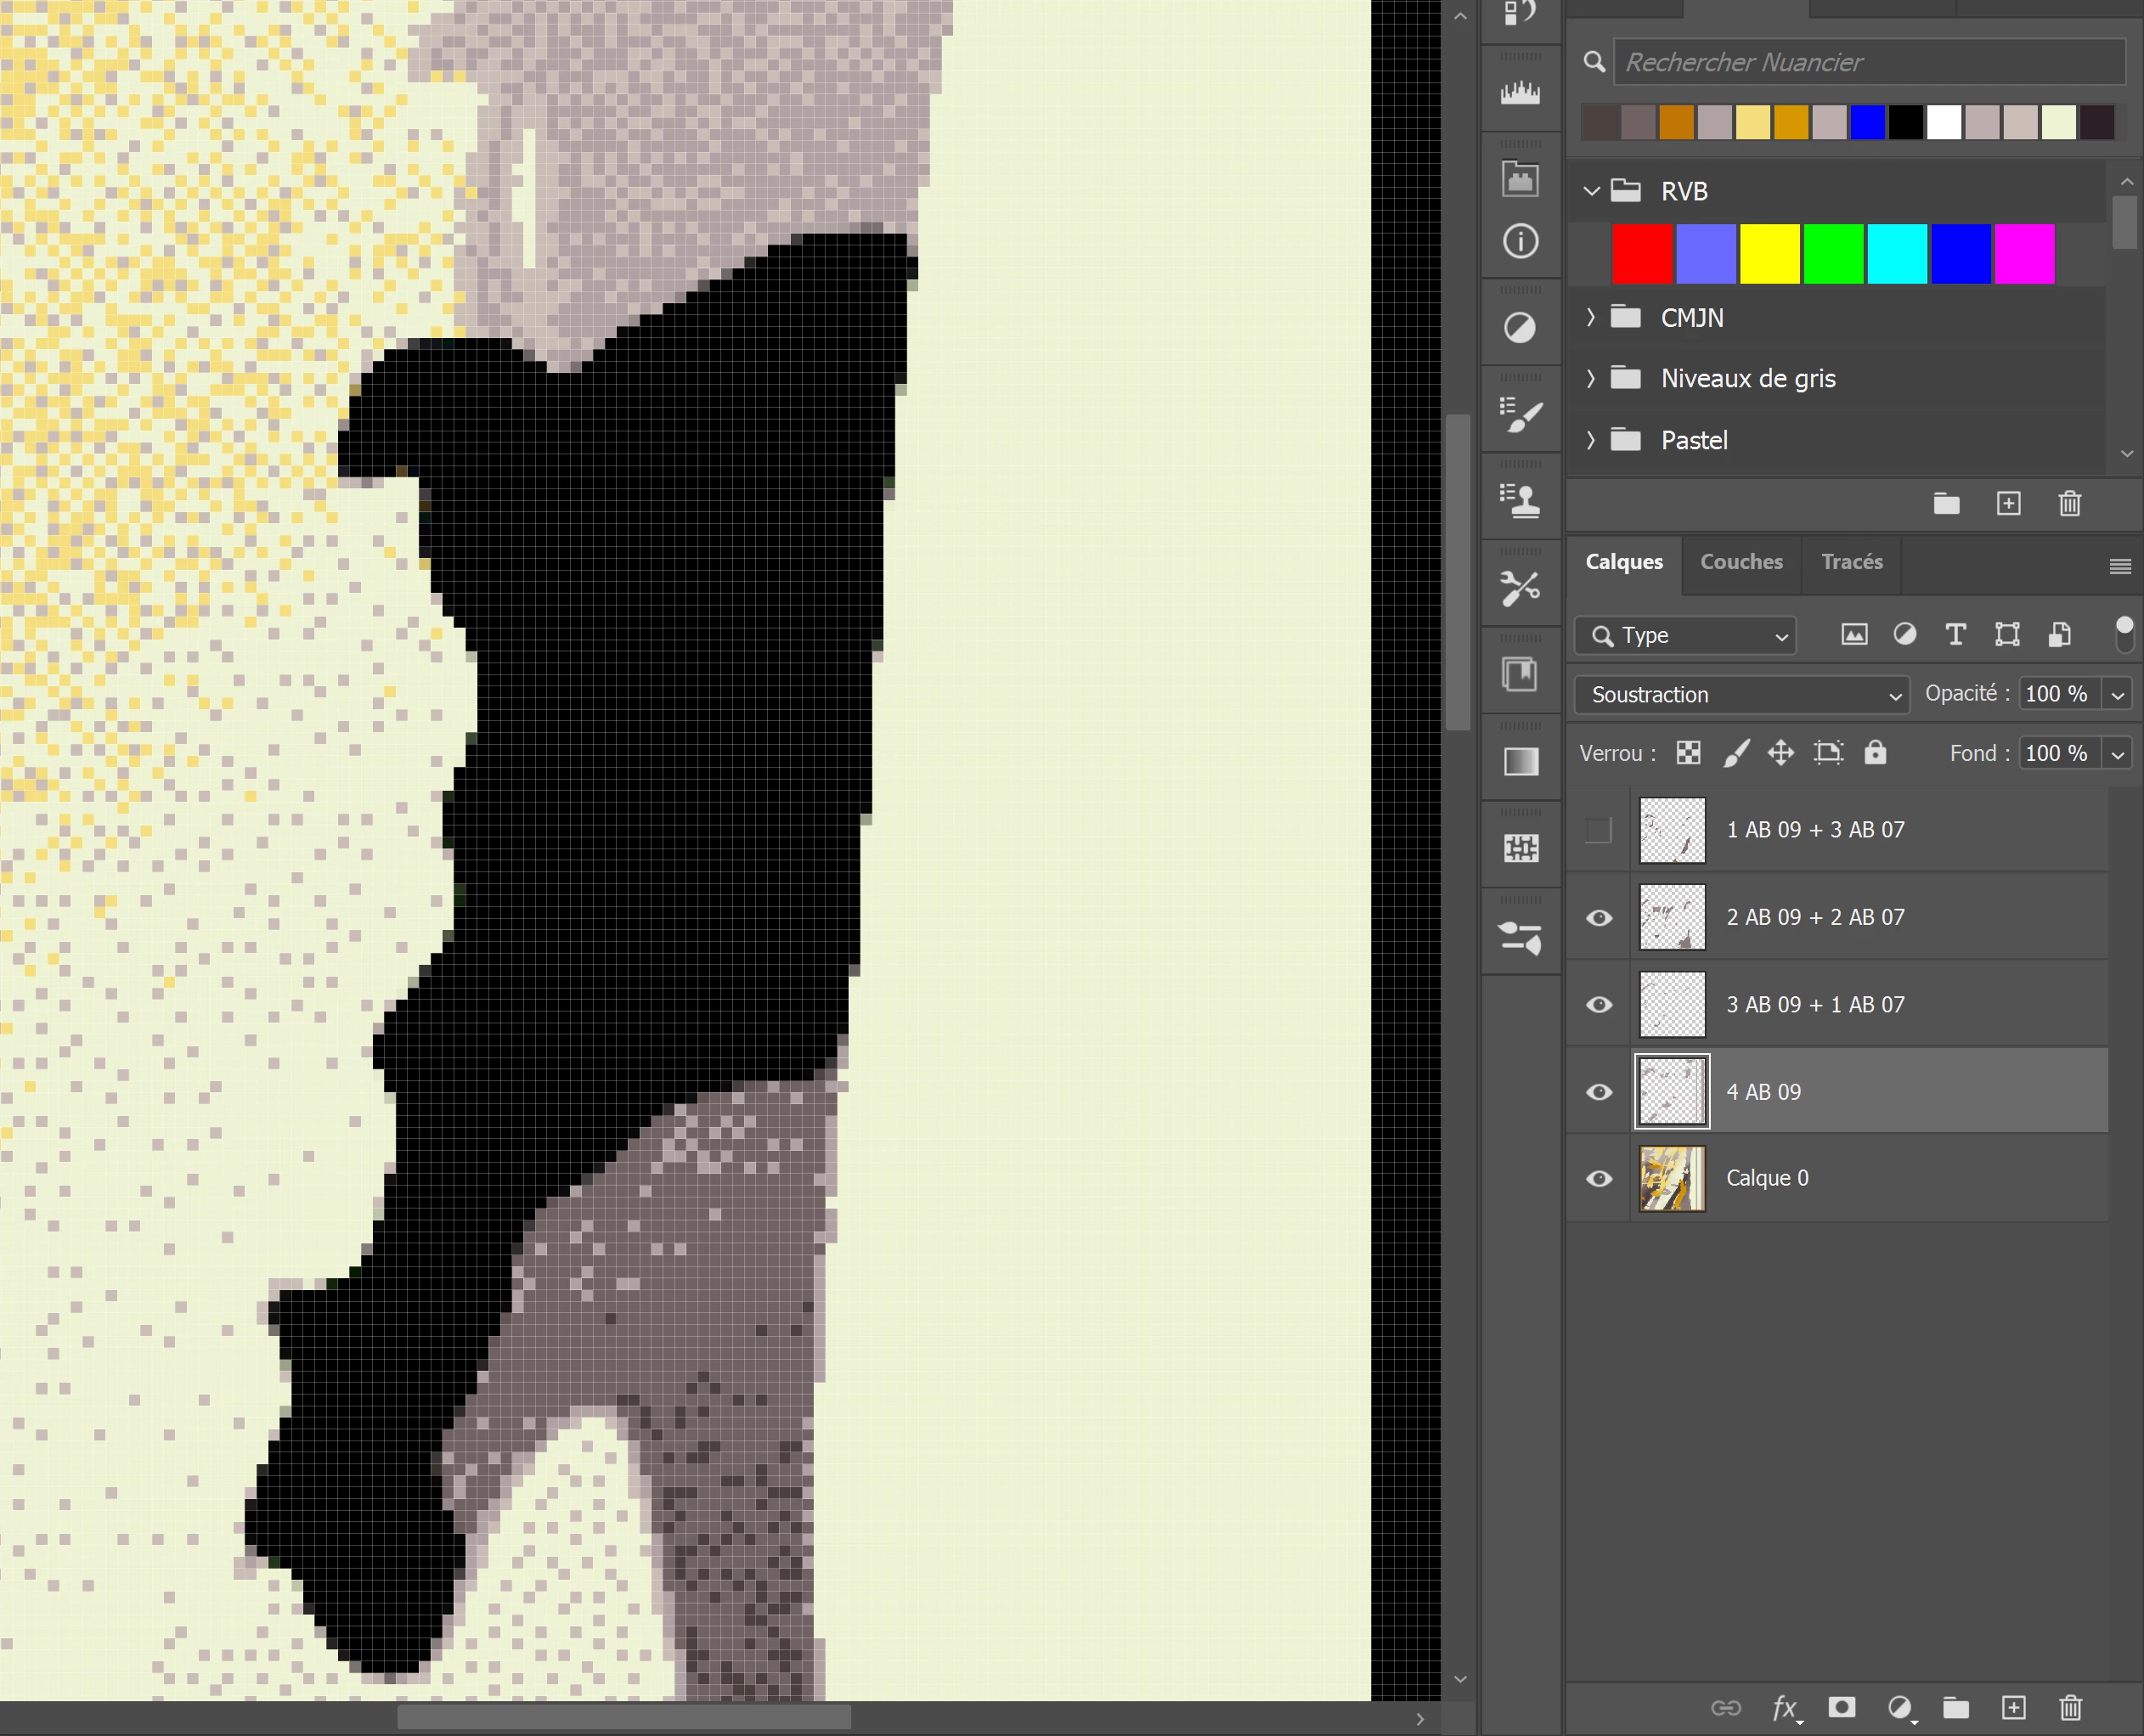
Task: Add a layer mask
Action: pos(1841,1708)
